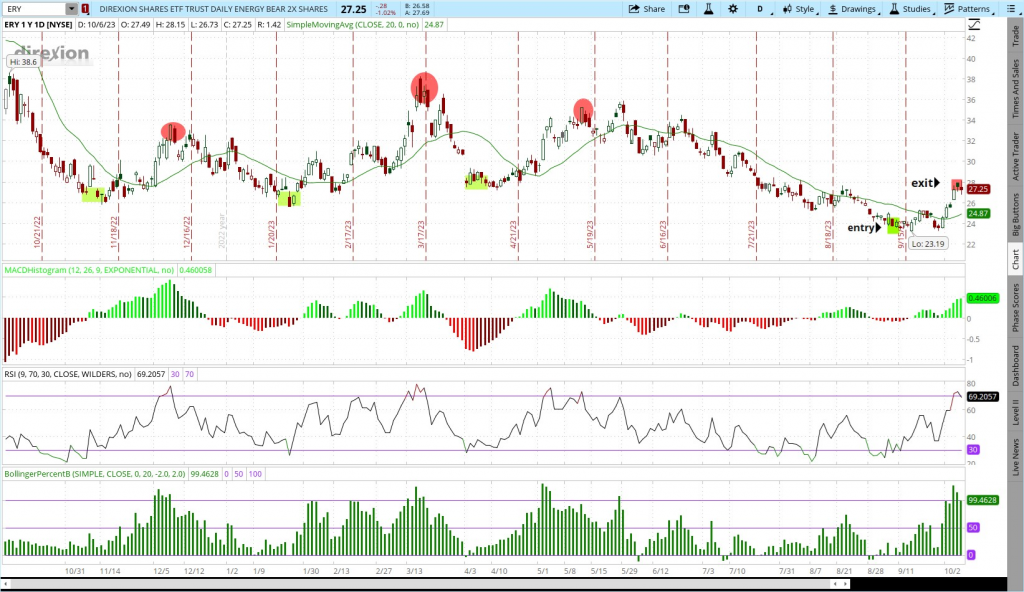The image size is (1024, 592).
Task: Open the Dashboard side tab
Action: 1016,366
